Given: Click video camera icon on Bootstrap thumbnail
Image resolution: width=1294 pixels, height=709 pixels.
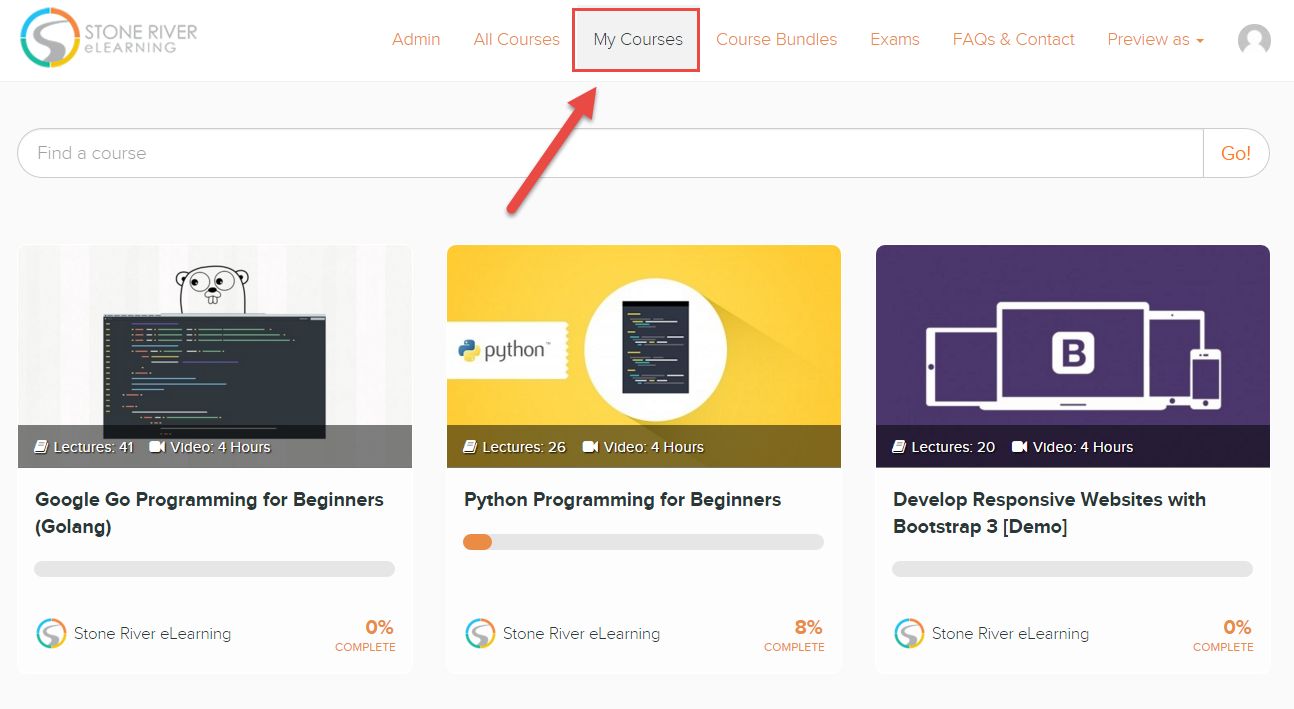Looking at the screenshot, I should click(x=1019, y=447).
